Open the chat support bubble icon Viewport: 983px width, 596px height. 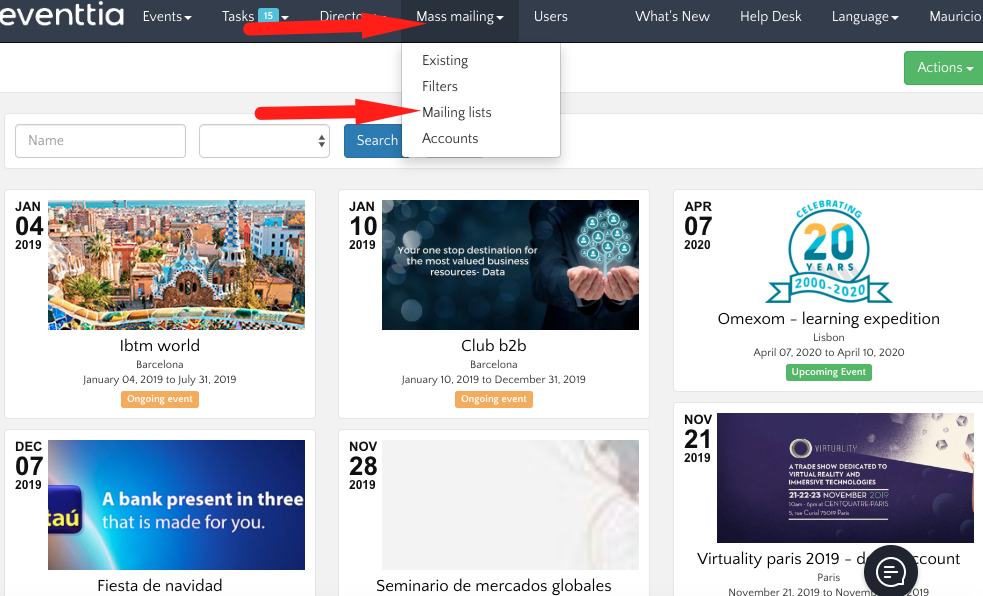coord(891,571)
